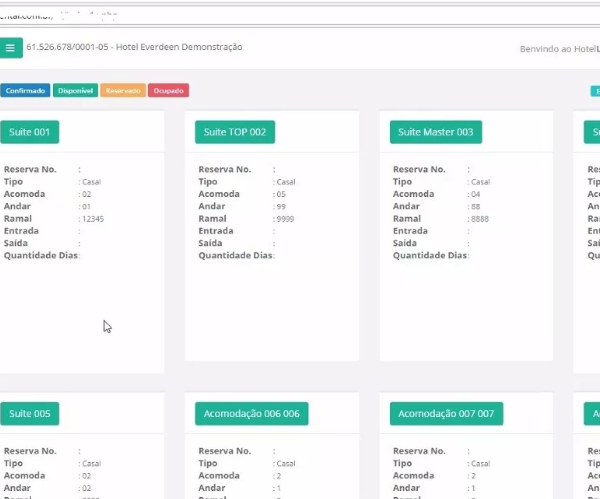This screenshot has height=499, width=600.
Task: Click Ramal 9999 in Suite TOP 002 card
Action: (284, 219)
